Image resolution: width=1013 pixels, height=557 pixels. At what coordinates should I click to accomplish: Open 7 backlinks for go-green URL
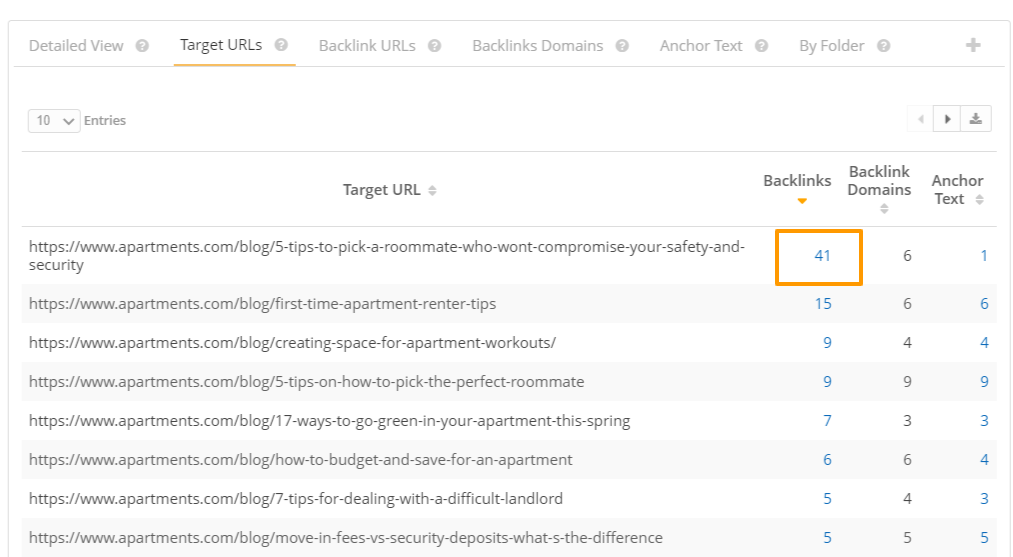827,421
